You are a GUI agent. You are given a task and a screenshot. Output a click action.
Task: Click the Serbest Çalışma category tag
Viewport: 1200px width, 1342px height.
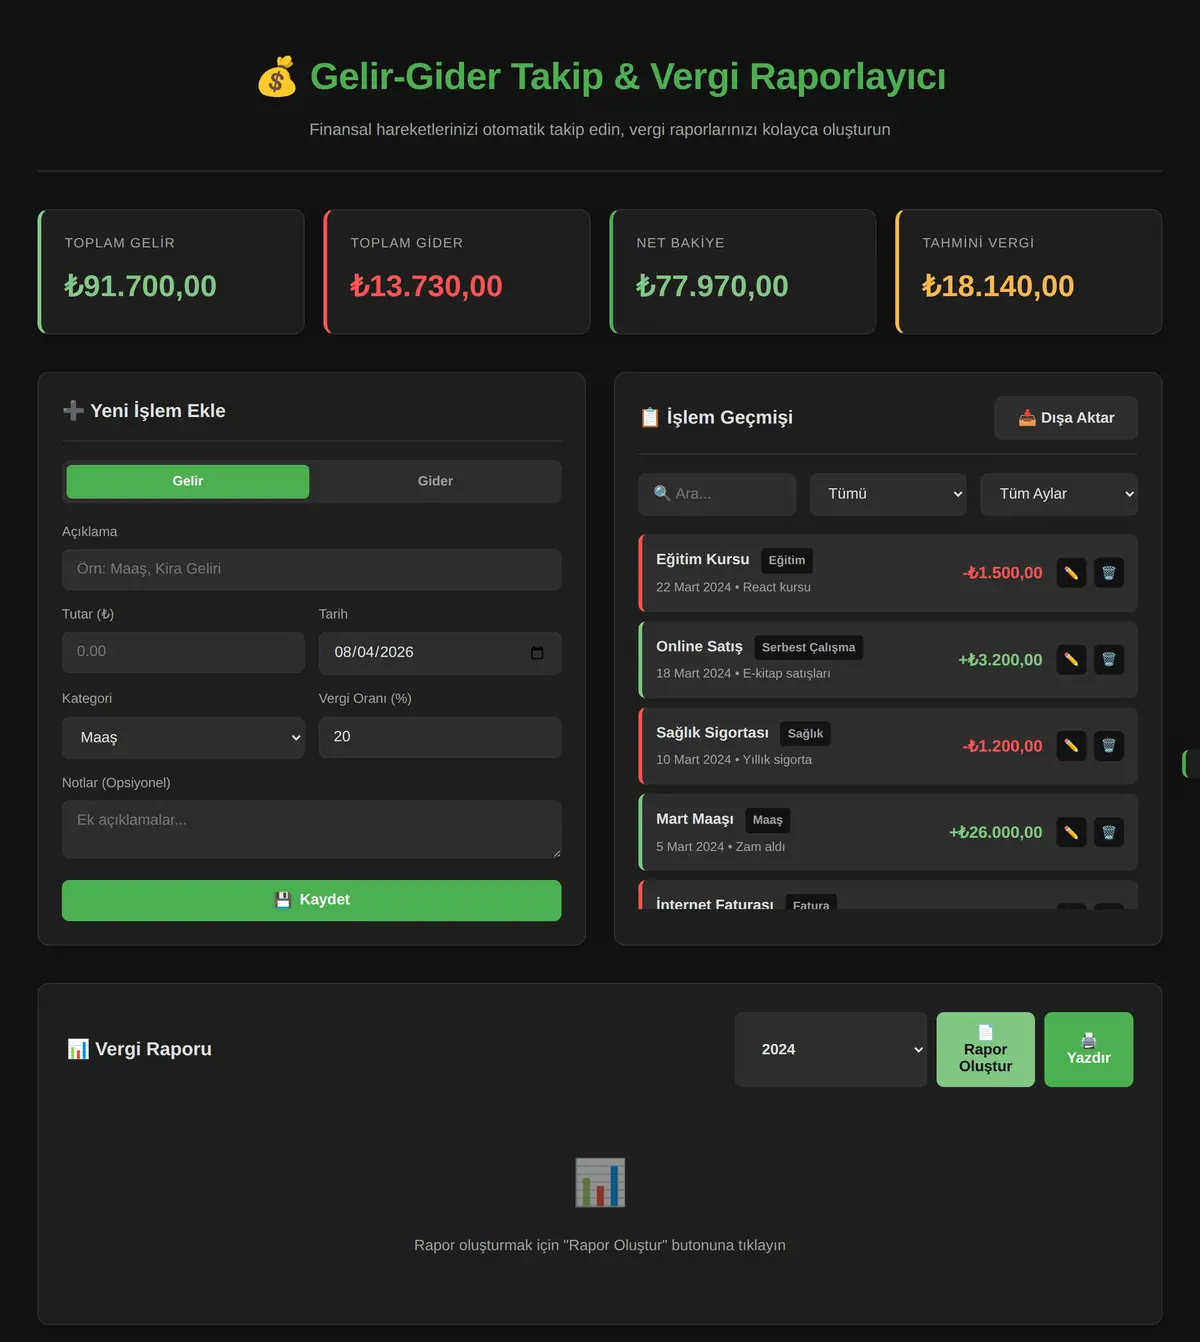click(x=809, y=647)
